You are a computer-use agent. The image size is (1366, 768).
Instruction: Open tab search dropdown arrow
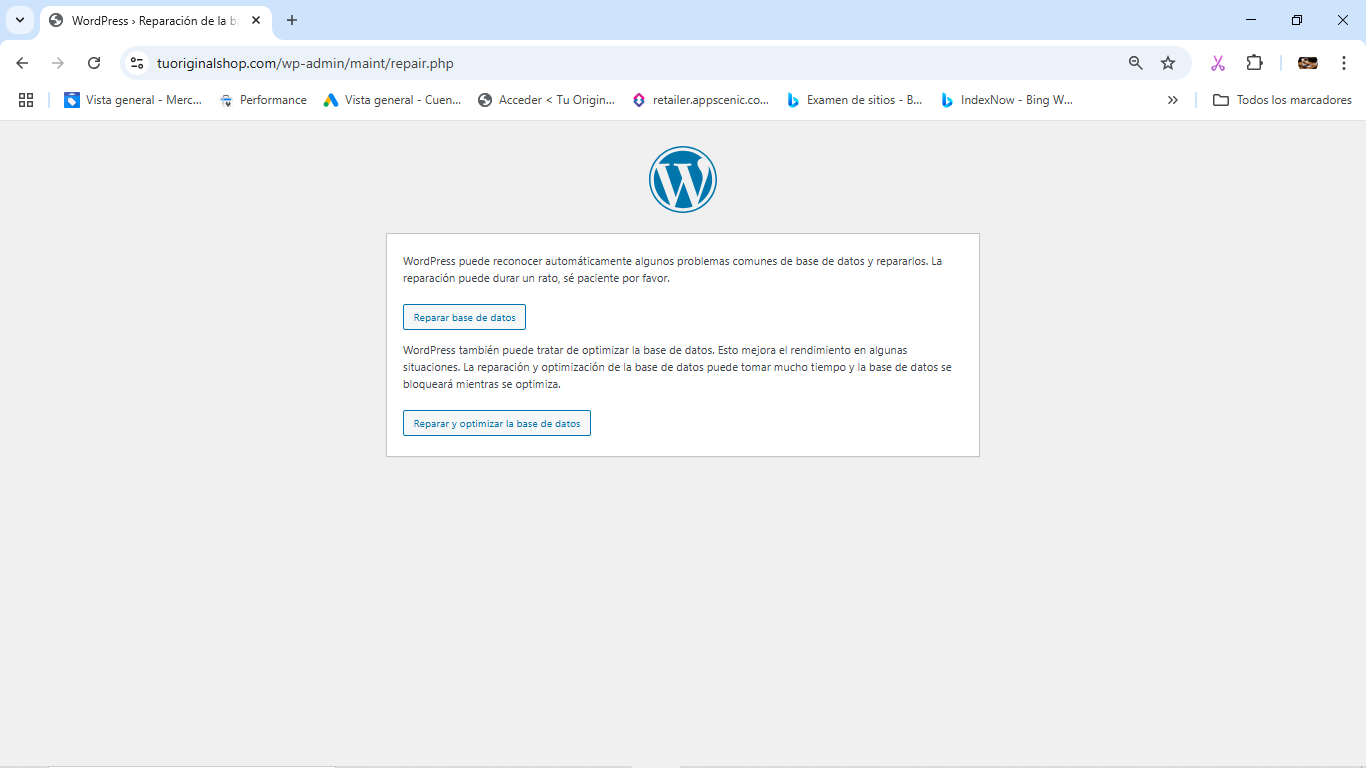click(19, 20)
